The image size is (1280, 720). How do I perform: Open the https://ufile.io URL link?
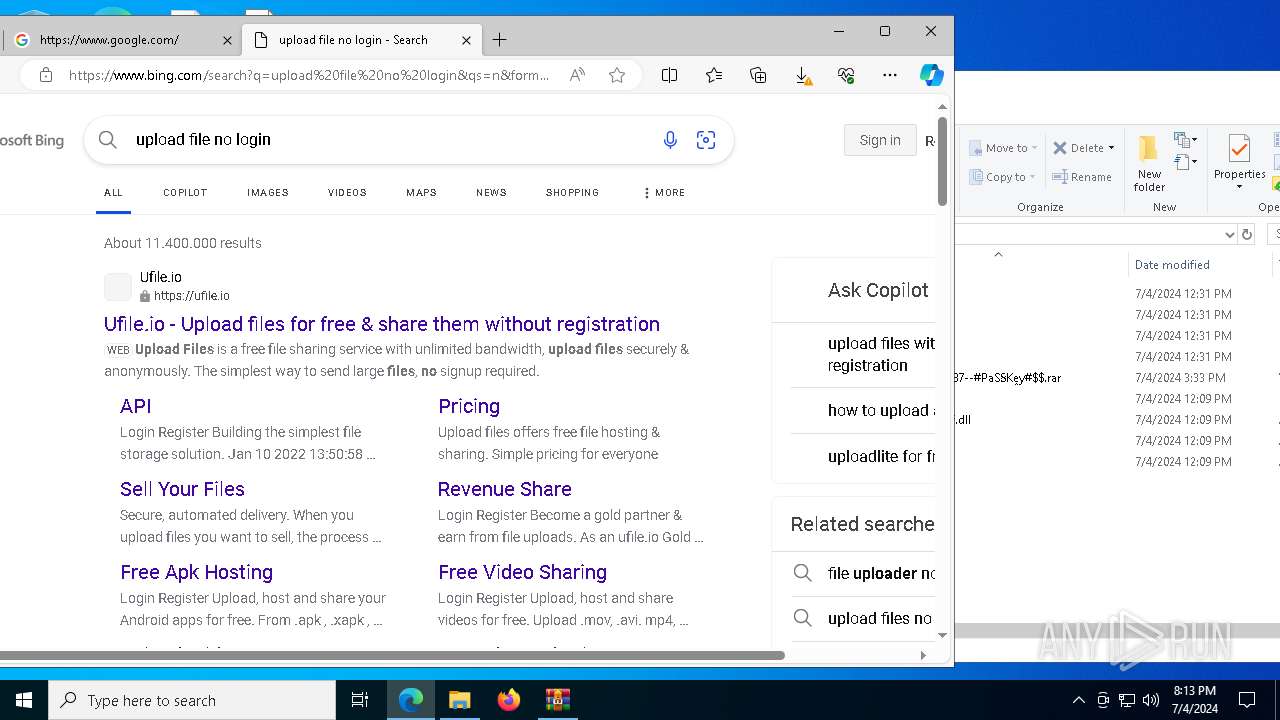point(192,296)
